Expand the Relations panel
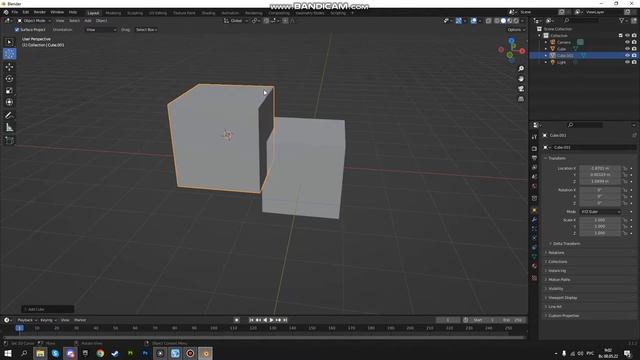 point(555,253)
